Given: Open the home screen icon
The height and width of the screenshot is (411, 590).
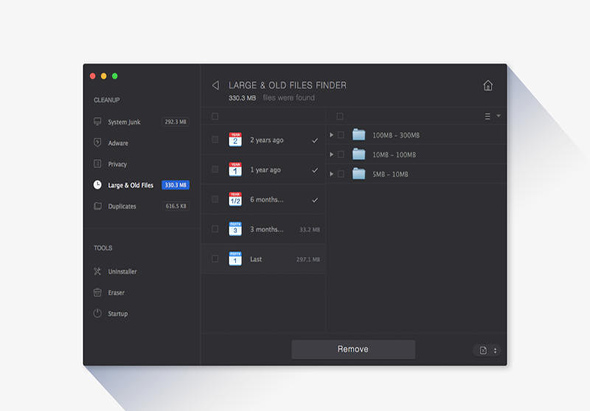Looking at the screenshot, I should 488,85.
